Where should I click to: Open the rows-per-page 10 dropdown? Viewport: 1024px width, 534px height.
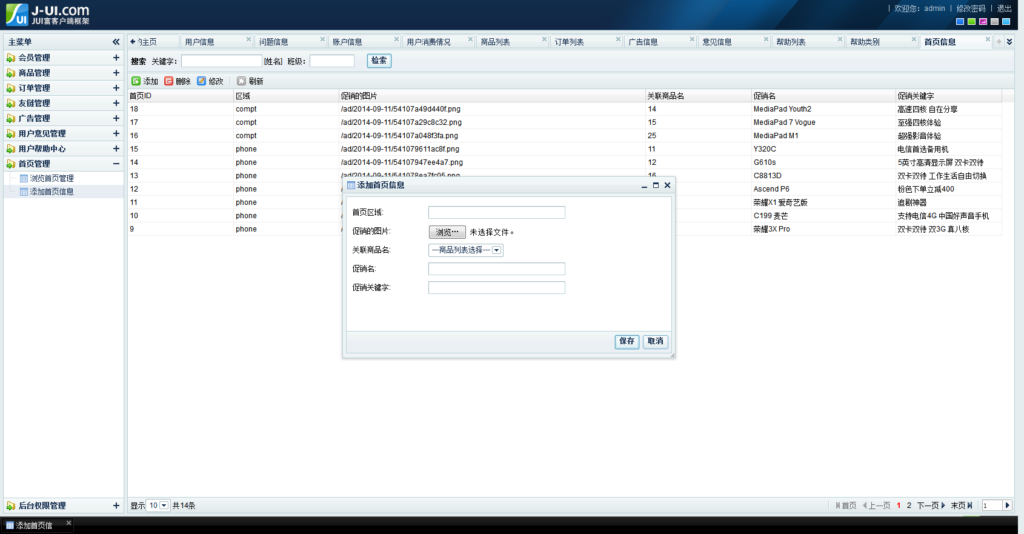[x=158, y=505]
